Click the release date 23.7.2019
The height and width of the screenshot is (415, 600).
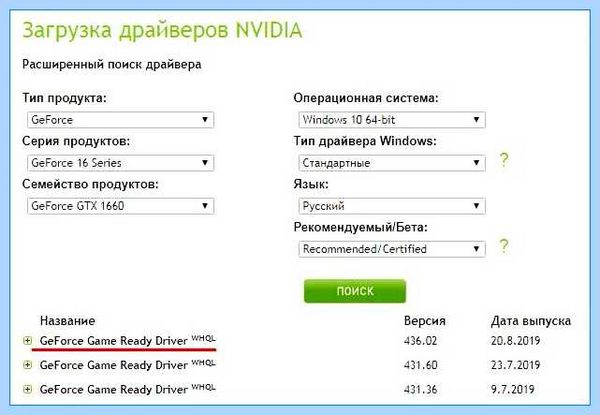515,365
